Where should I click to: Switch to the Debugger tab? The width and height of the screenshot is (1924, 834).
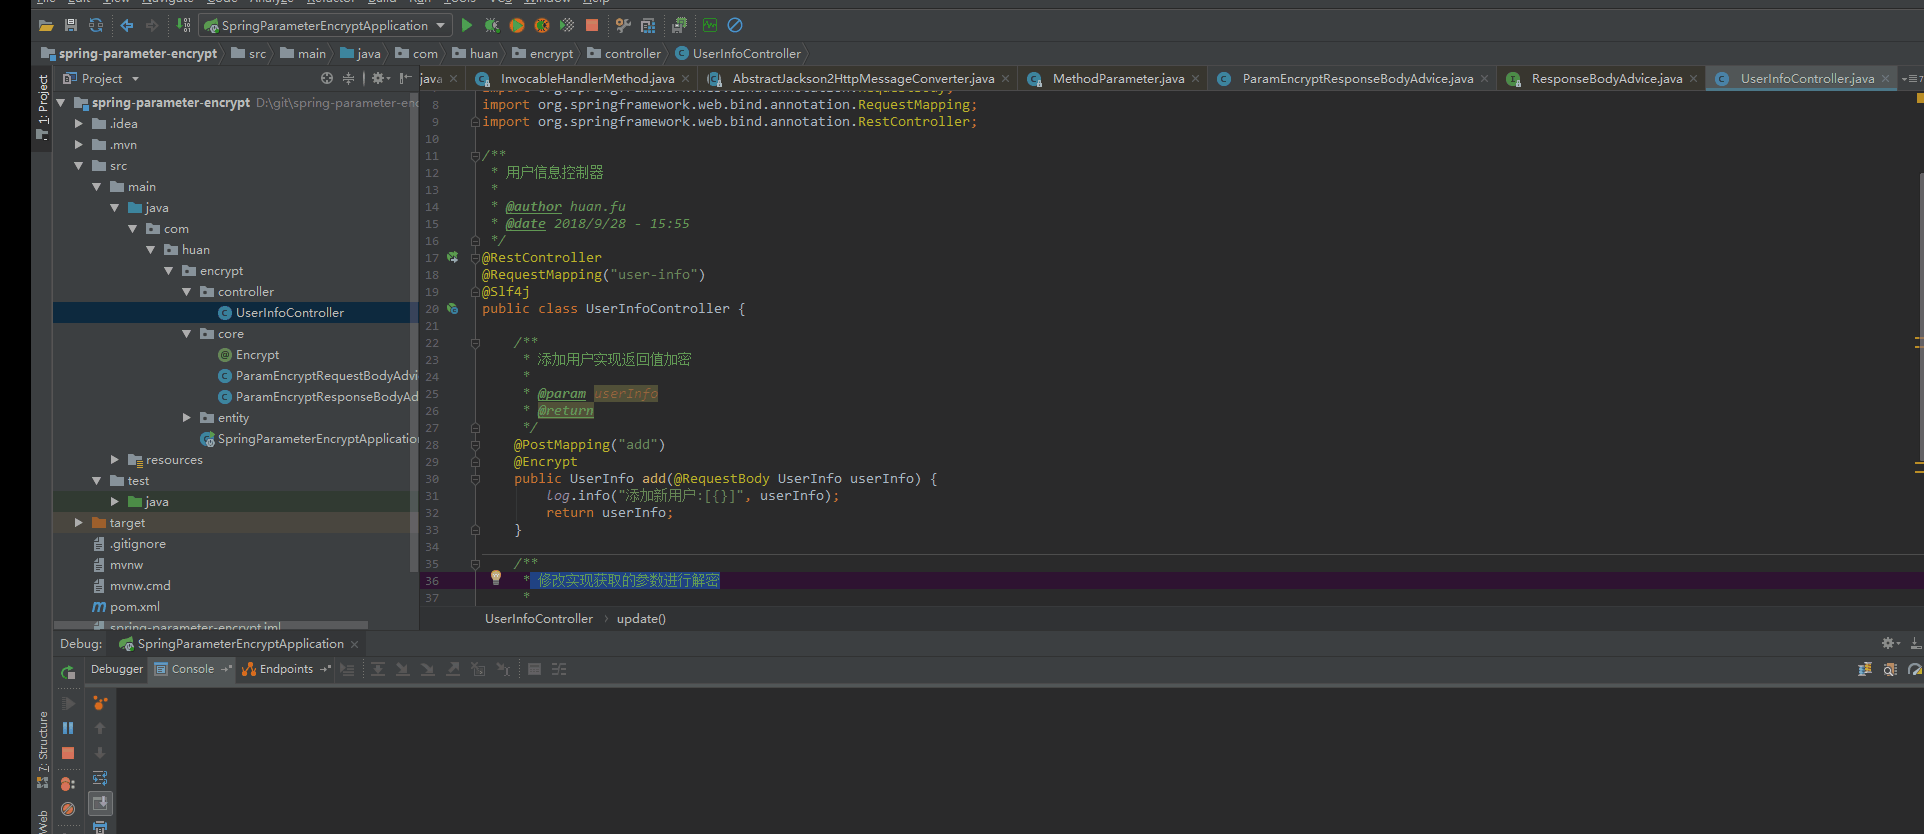click(x=117, y=669)
